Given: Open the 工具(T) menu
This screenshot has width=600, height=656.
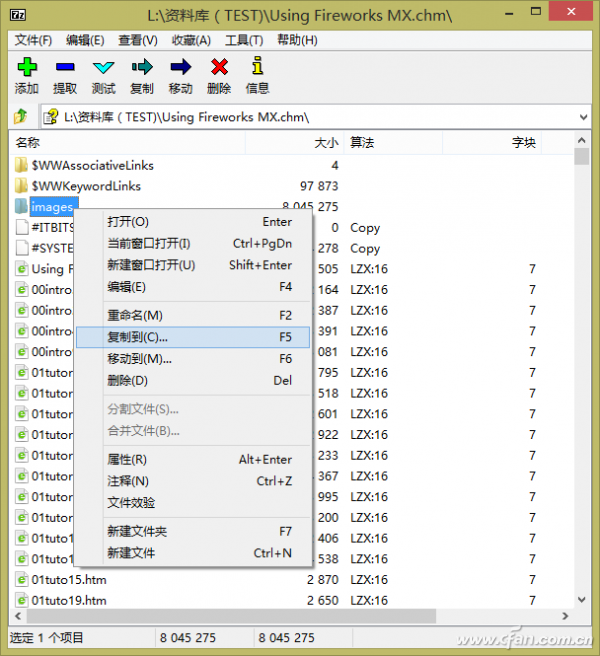Looking at the screenshot, I should pyautogui.click(x=244, y=41).
